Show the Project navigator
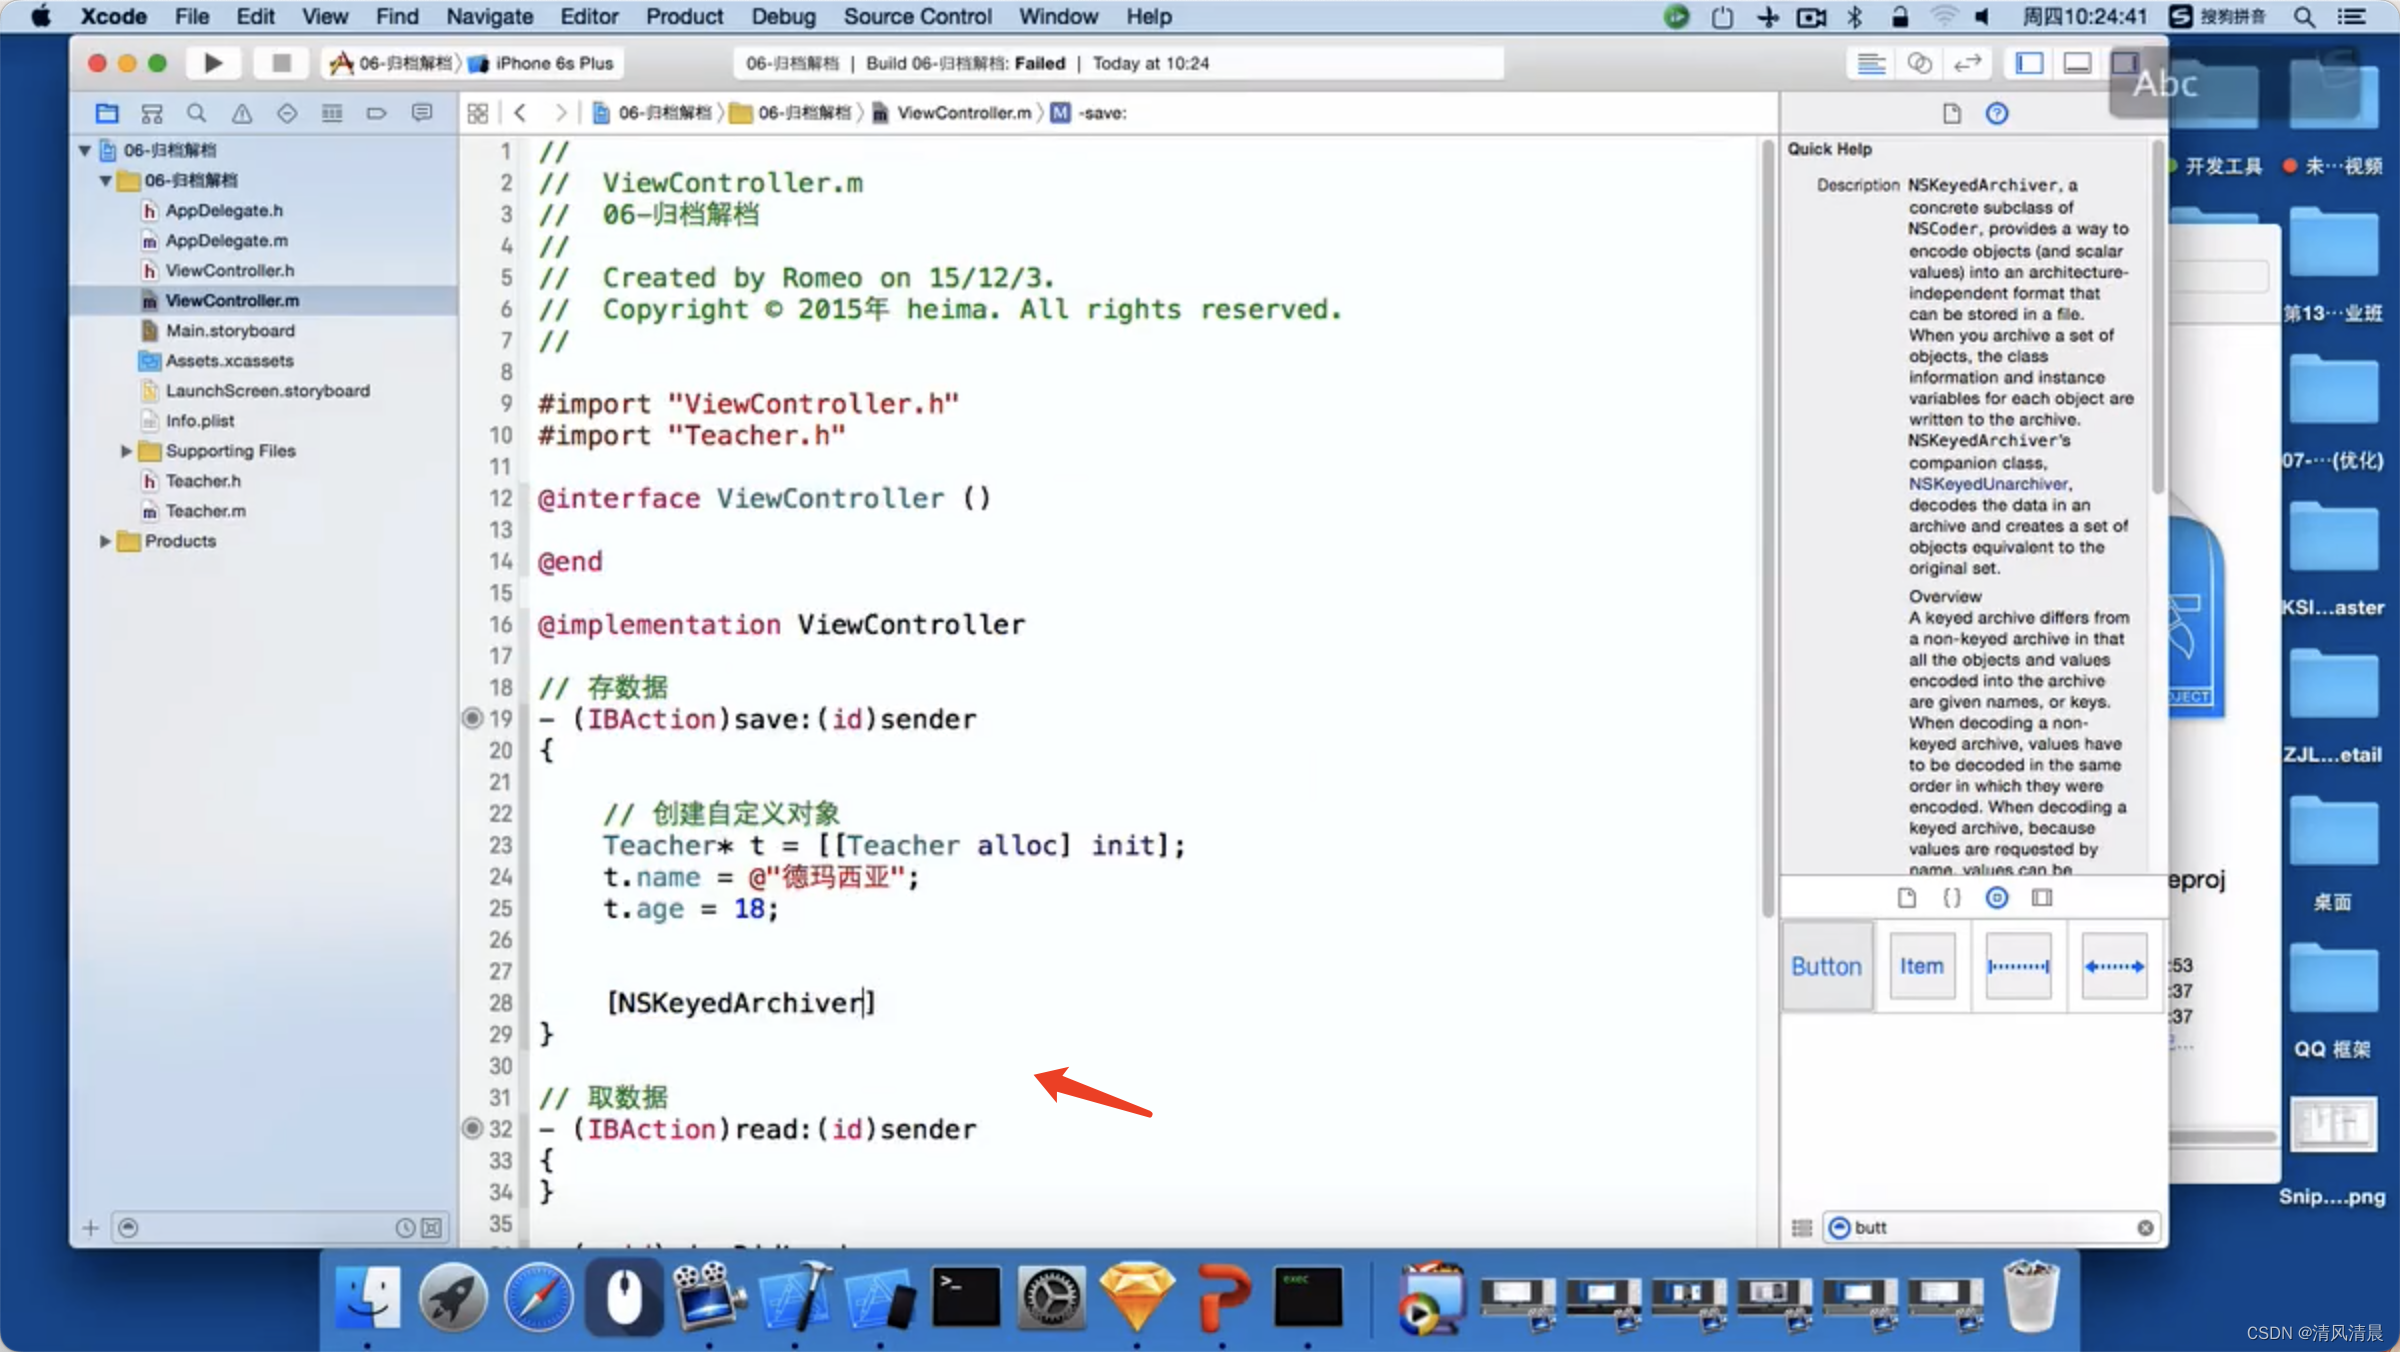 [x=107, y=113]
